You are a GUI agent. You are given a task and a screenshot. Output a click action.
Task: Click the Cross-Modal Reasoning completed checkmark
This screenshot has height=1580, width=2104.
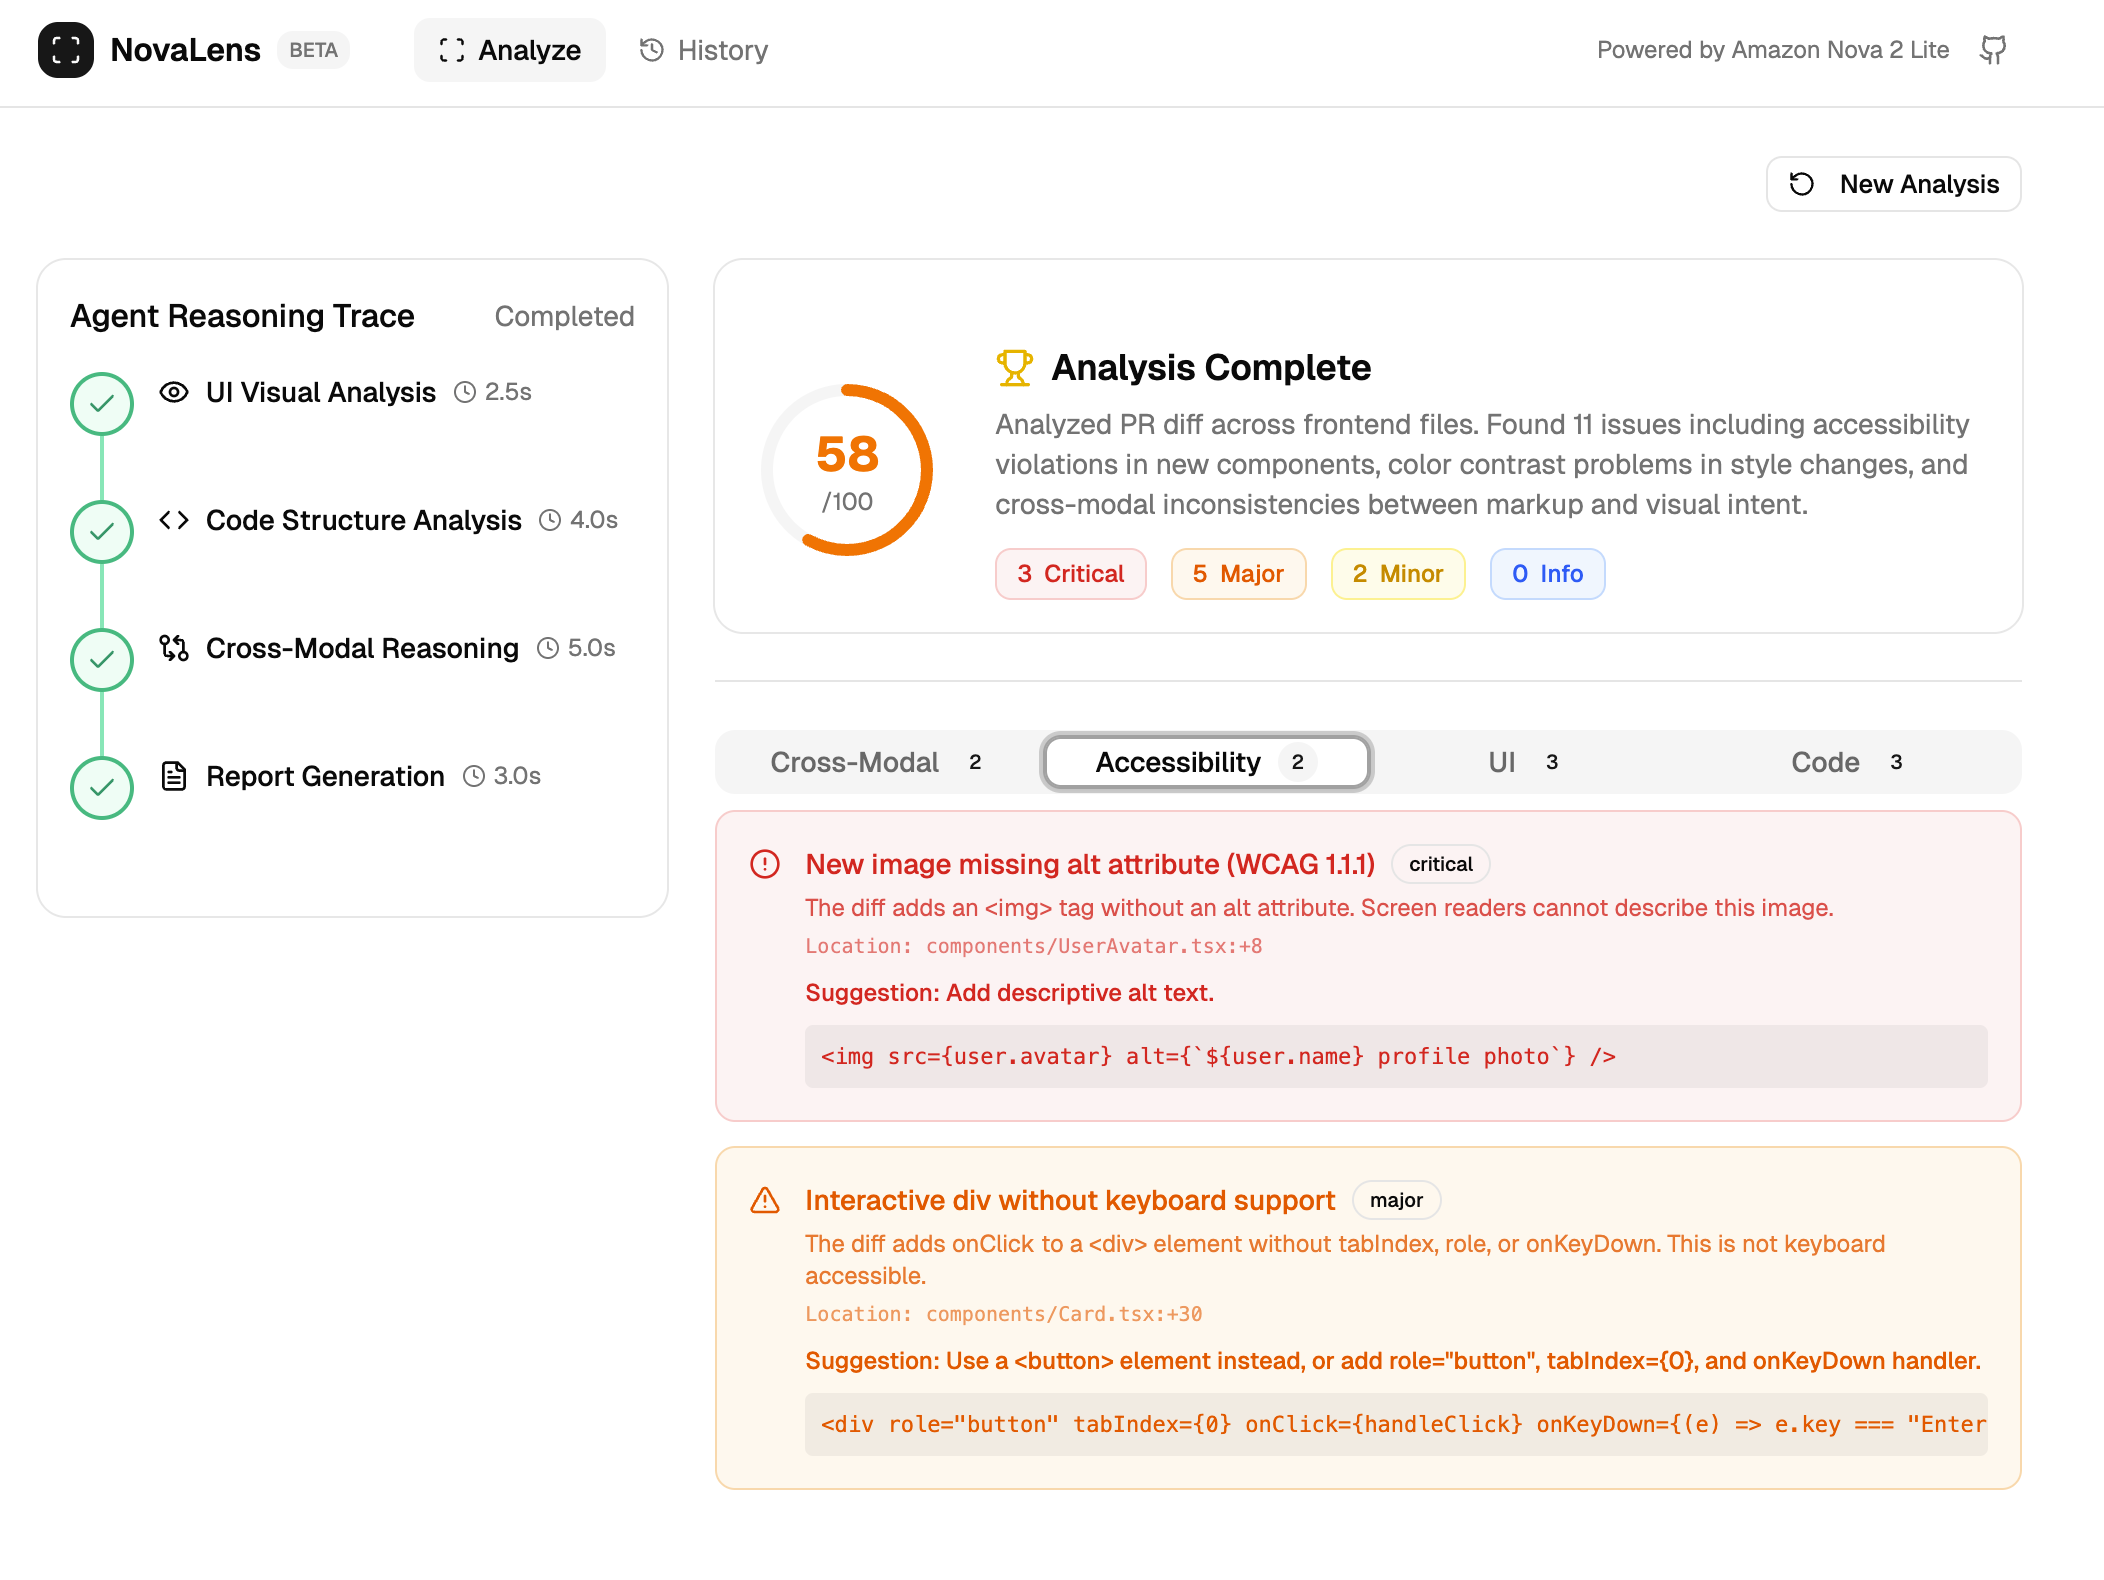click(102, 660)
